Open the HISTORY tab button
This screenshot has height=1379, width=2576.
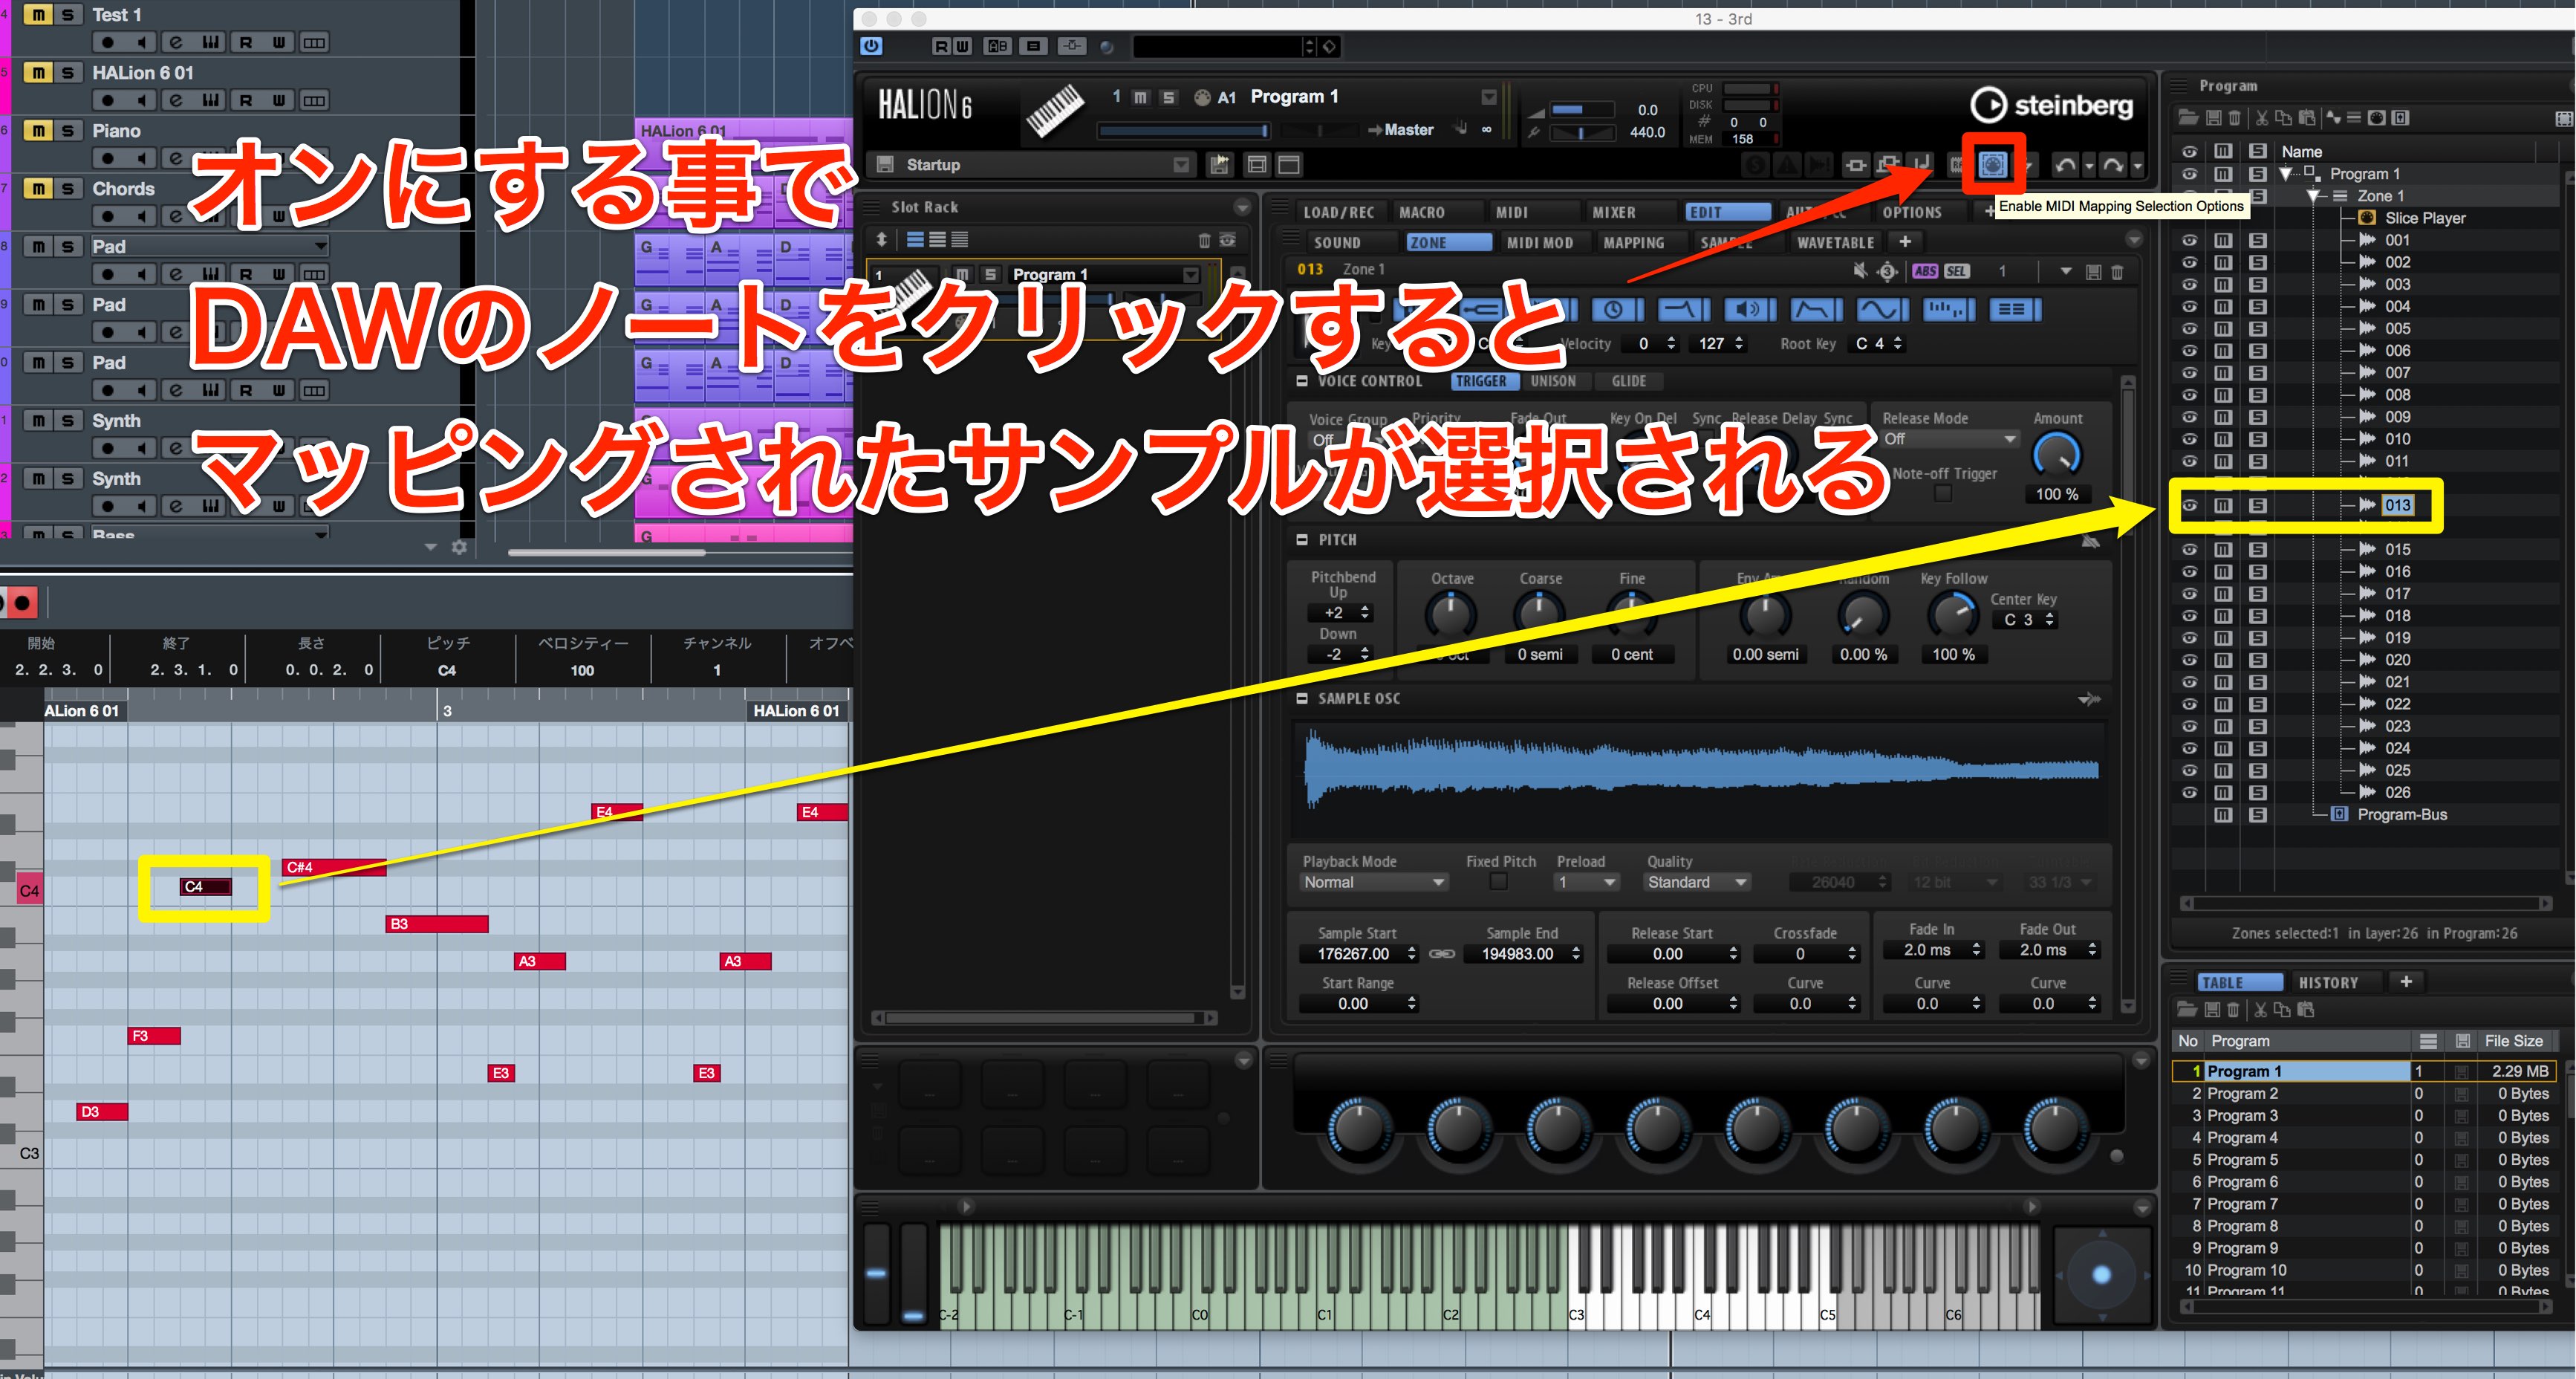tap(2328, 983)
